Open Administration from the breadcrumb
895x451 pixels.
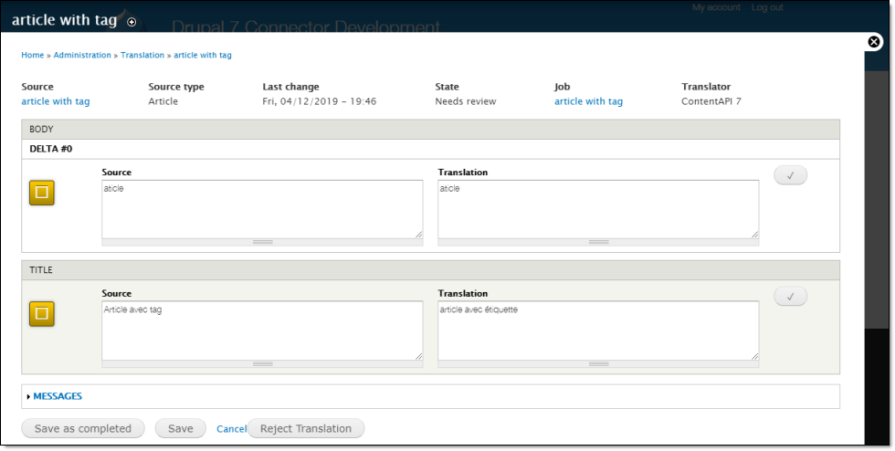pyautogui.click(x=82, y=55)
